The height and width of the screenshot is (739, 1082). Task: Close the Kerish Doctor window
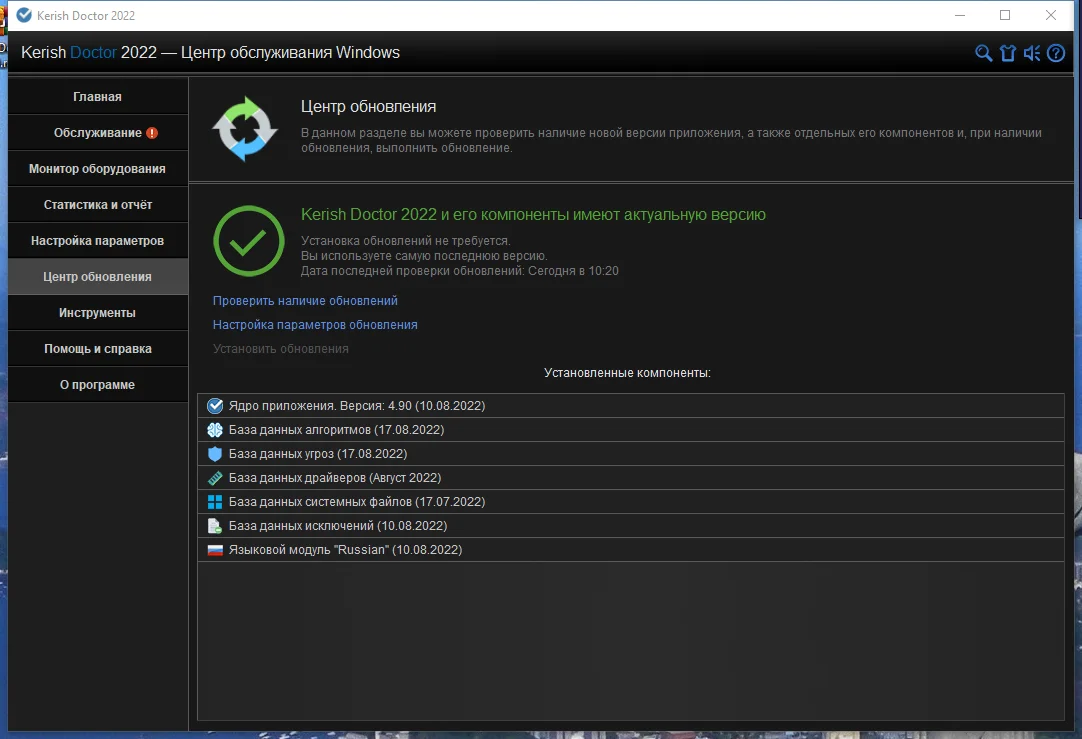click(x=1051, y=15)
